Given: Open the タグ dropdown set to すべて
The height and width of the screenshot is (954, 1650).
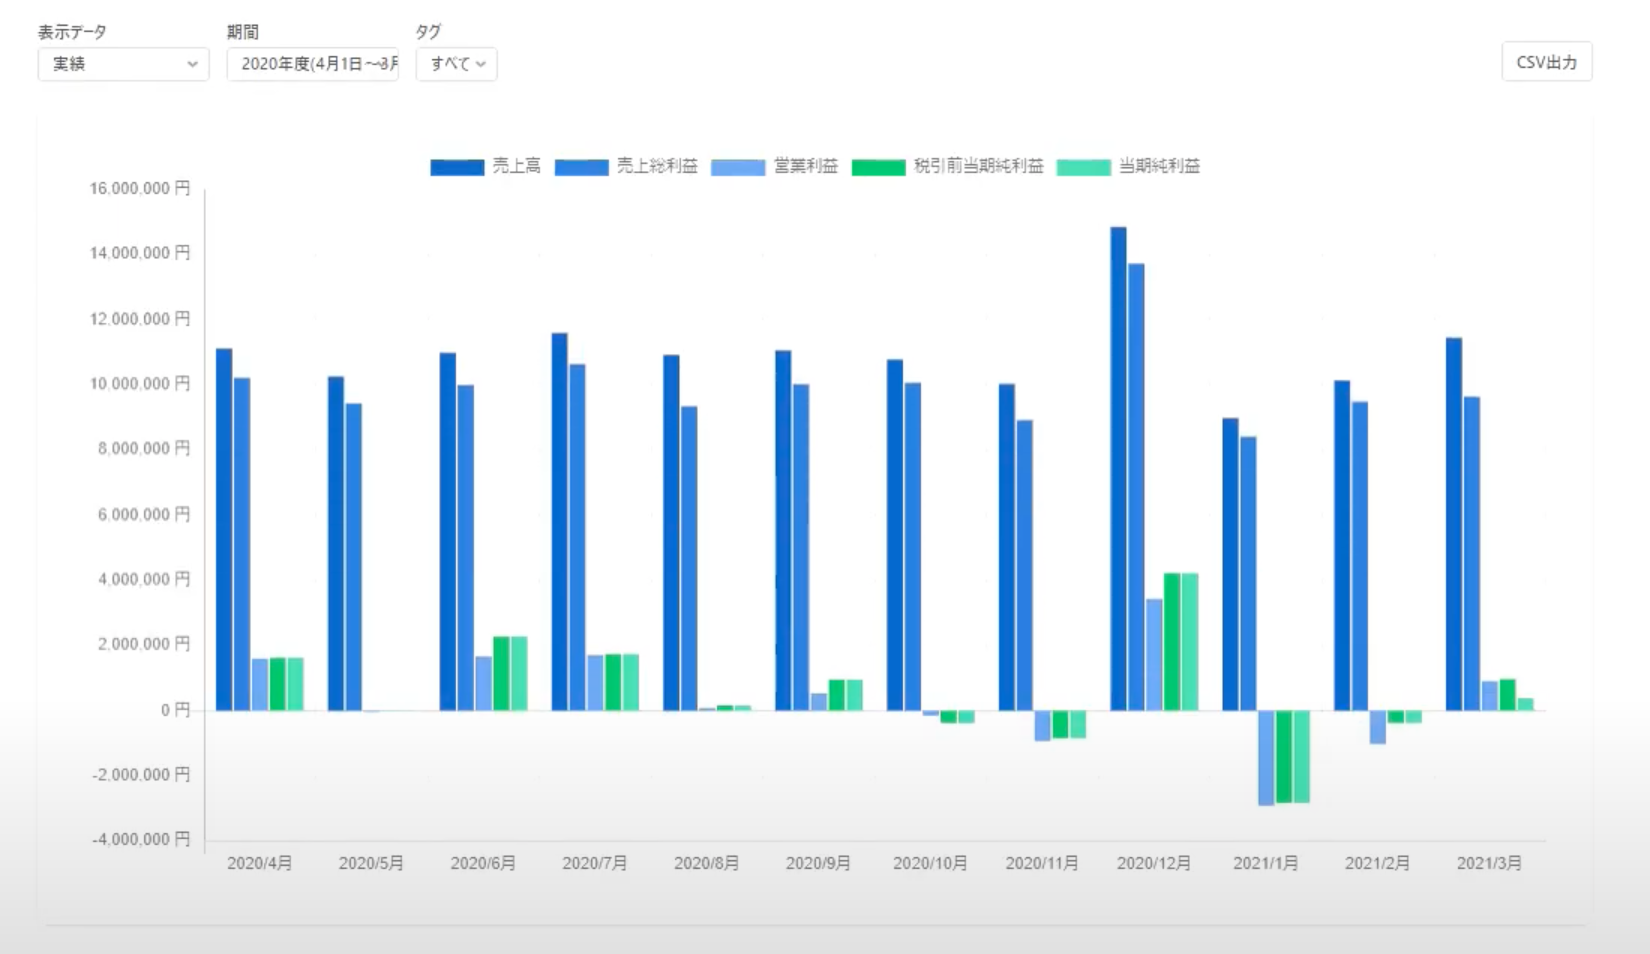Looking at the screenshot, I should click(456, 64).
